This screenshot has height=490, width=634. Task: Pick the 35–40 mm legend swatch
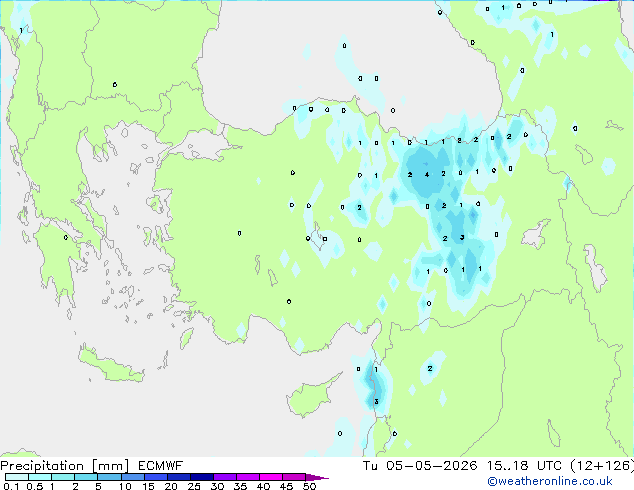pos(248,477)
